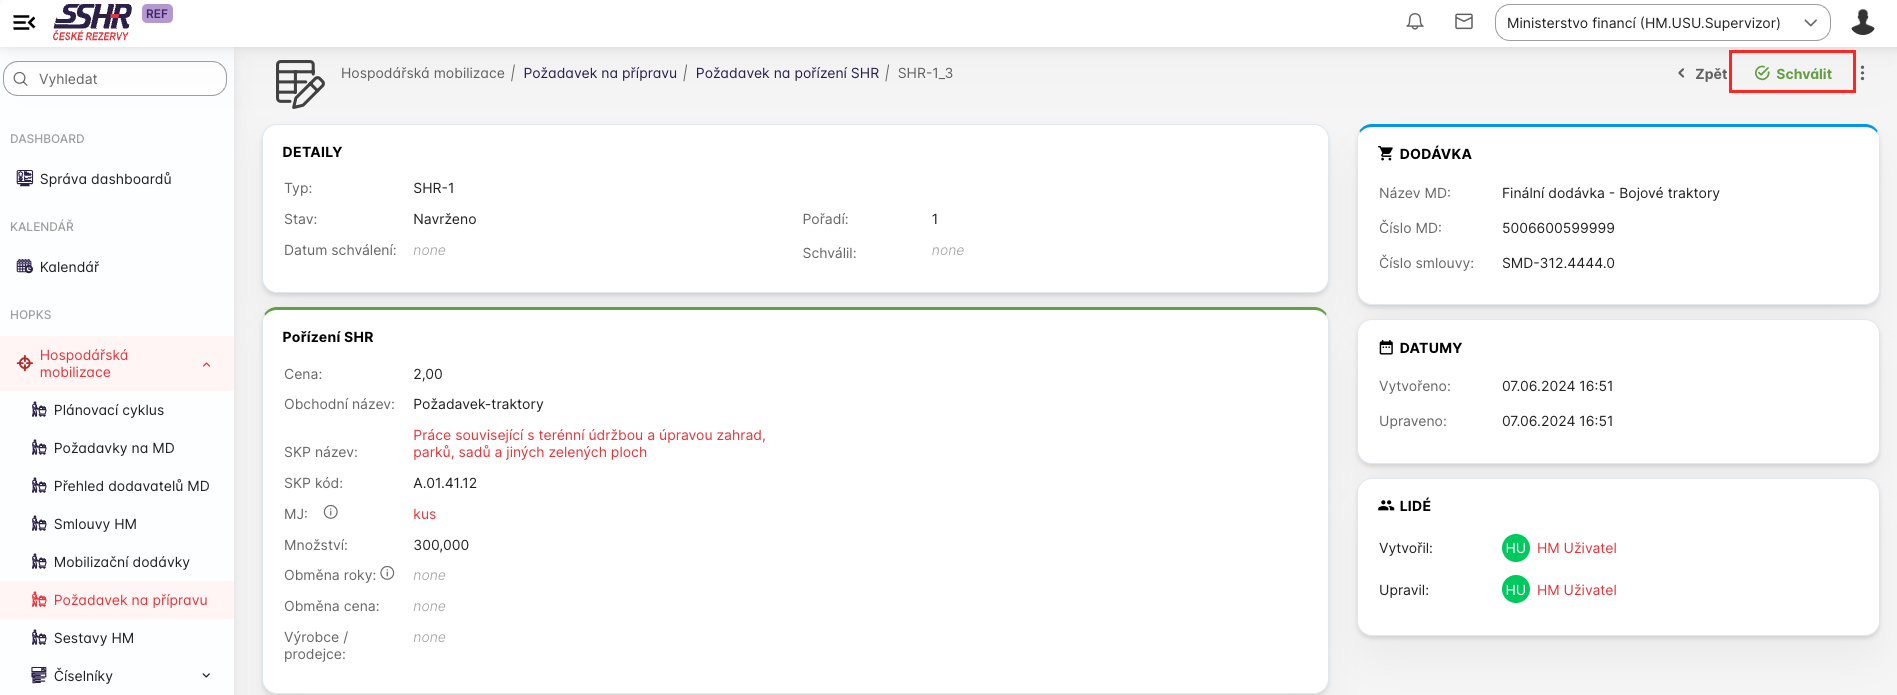The height and width of the screenshot is (695, 1897).
Task: Open Požadavek na pořízení SHR breadcrumb
Action: [x=787, y=73]
